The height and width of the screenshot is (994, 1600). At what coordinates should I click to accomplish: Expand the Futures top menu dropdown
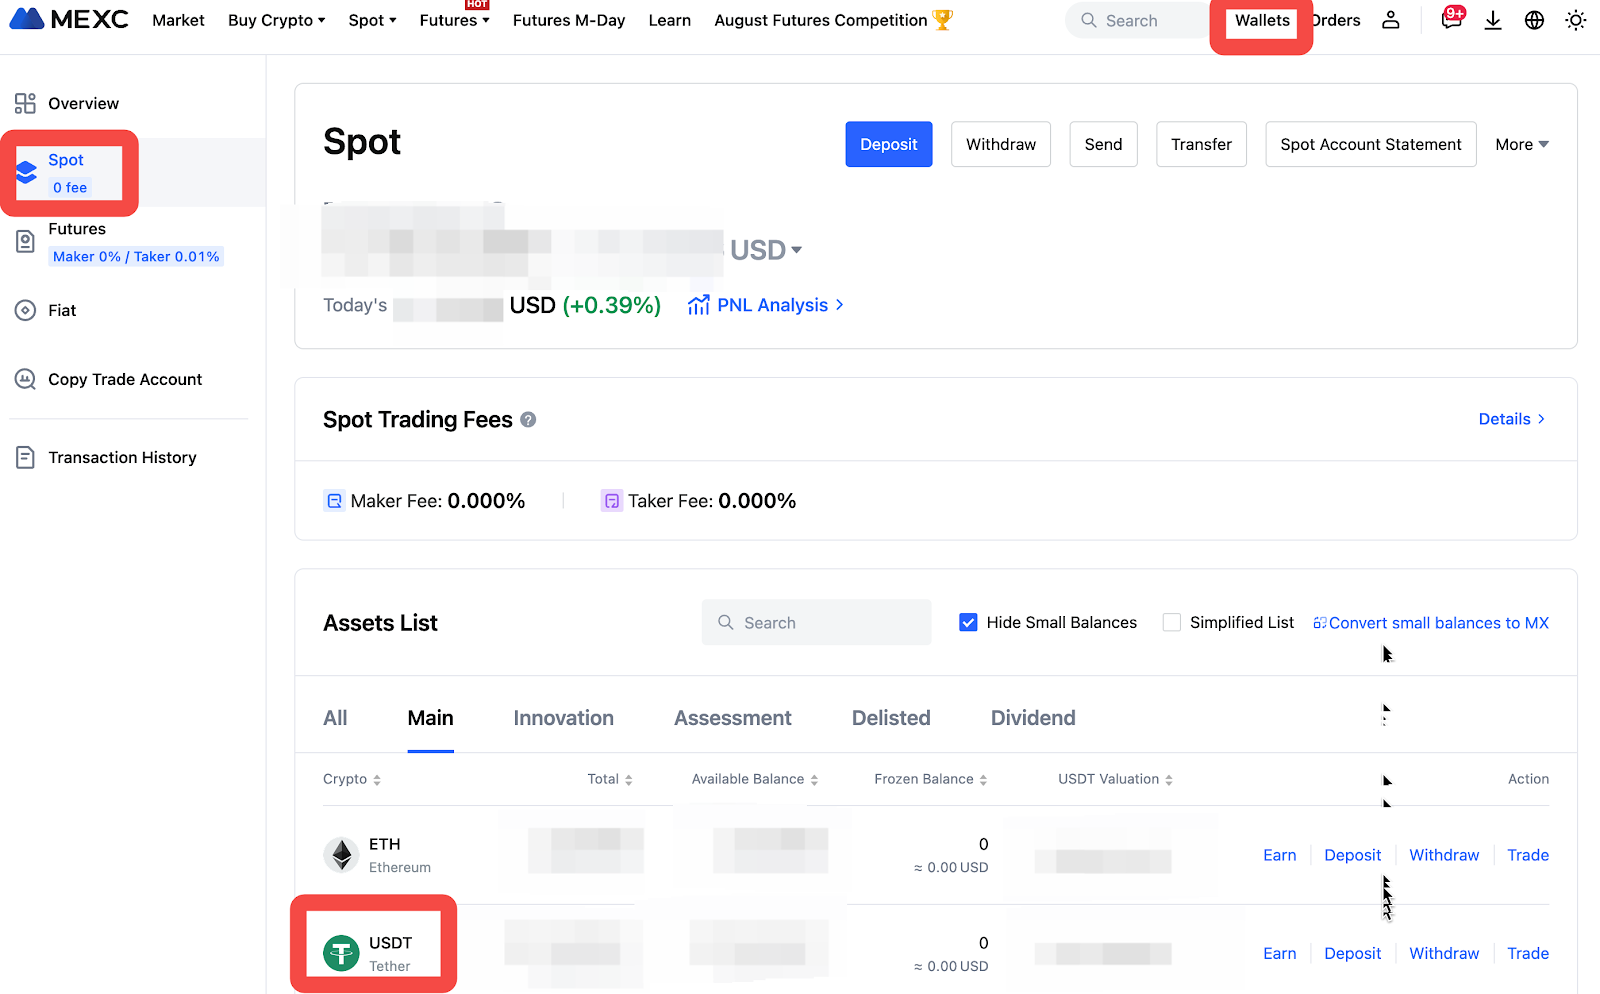pos(454,20)
